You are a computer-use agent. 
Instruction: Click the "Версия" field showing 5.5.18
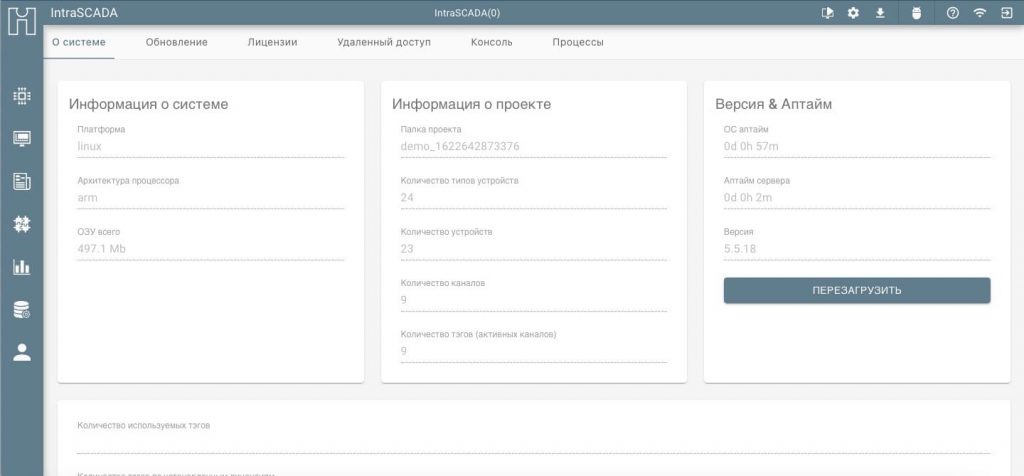pos(857,243)
